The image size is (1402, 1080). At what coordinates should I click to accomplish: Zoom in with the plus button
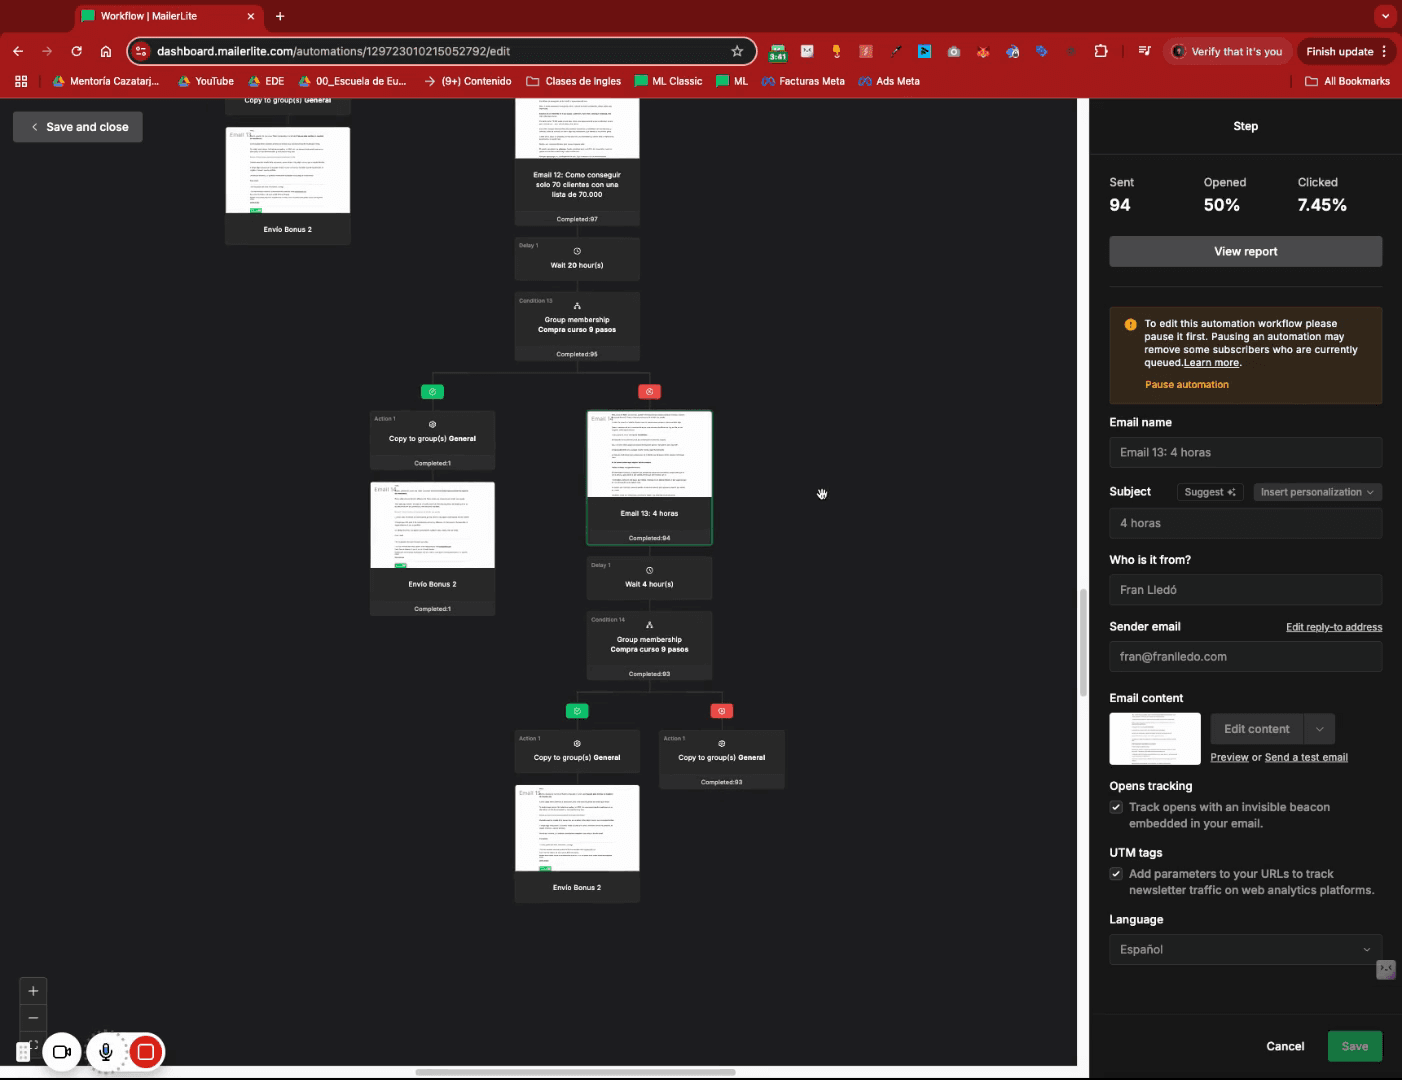click(33, 991)
